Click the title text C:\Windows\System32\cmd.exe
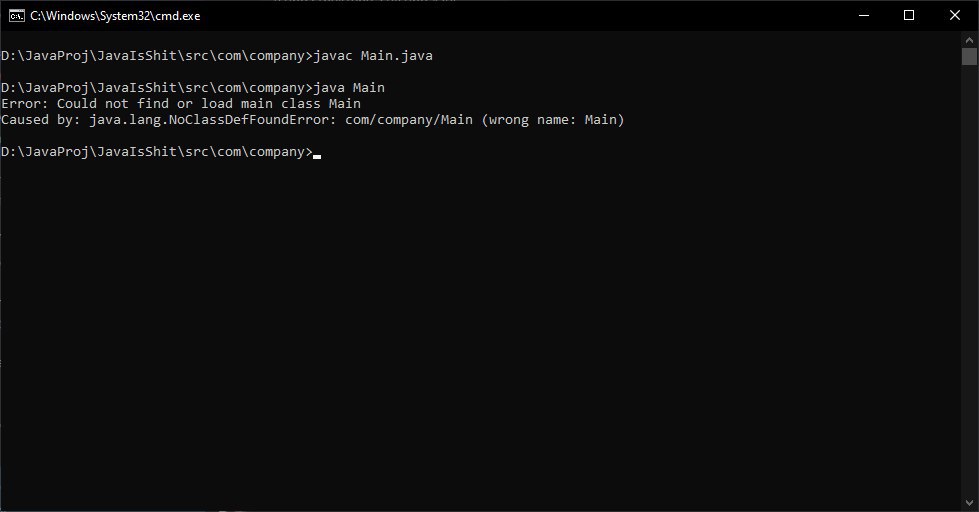 [116, 16]
